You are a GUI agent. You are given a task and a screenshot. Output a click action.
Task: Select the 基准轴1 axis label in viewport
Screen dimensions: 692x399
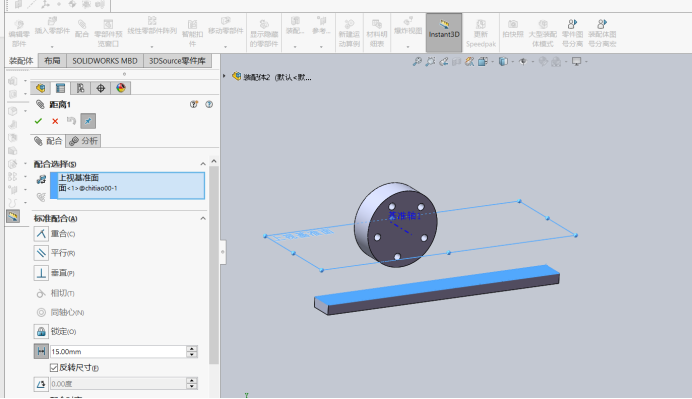[x=404, y=216]
